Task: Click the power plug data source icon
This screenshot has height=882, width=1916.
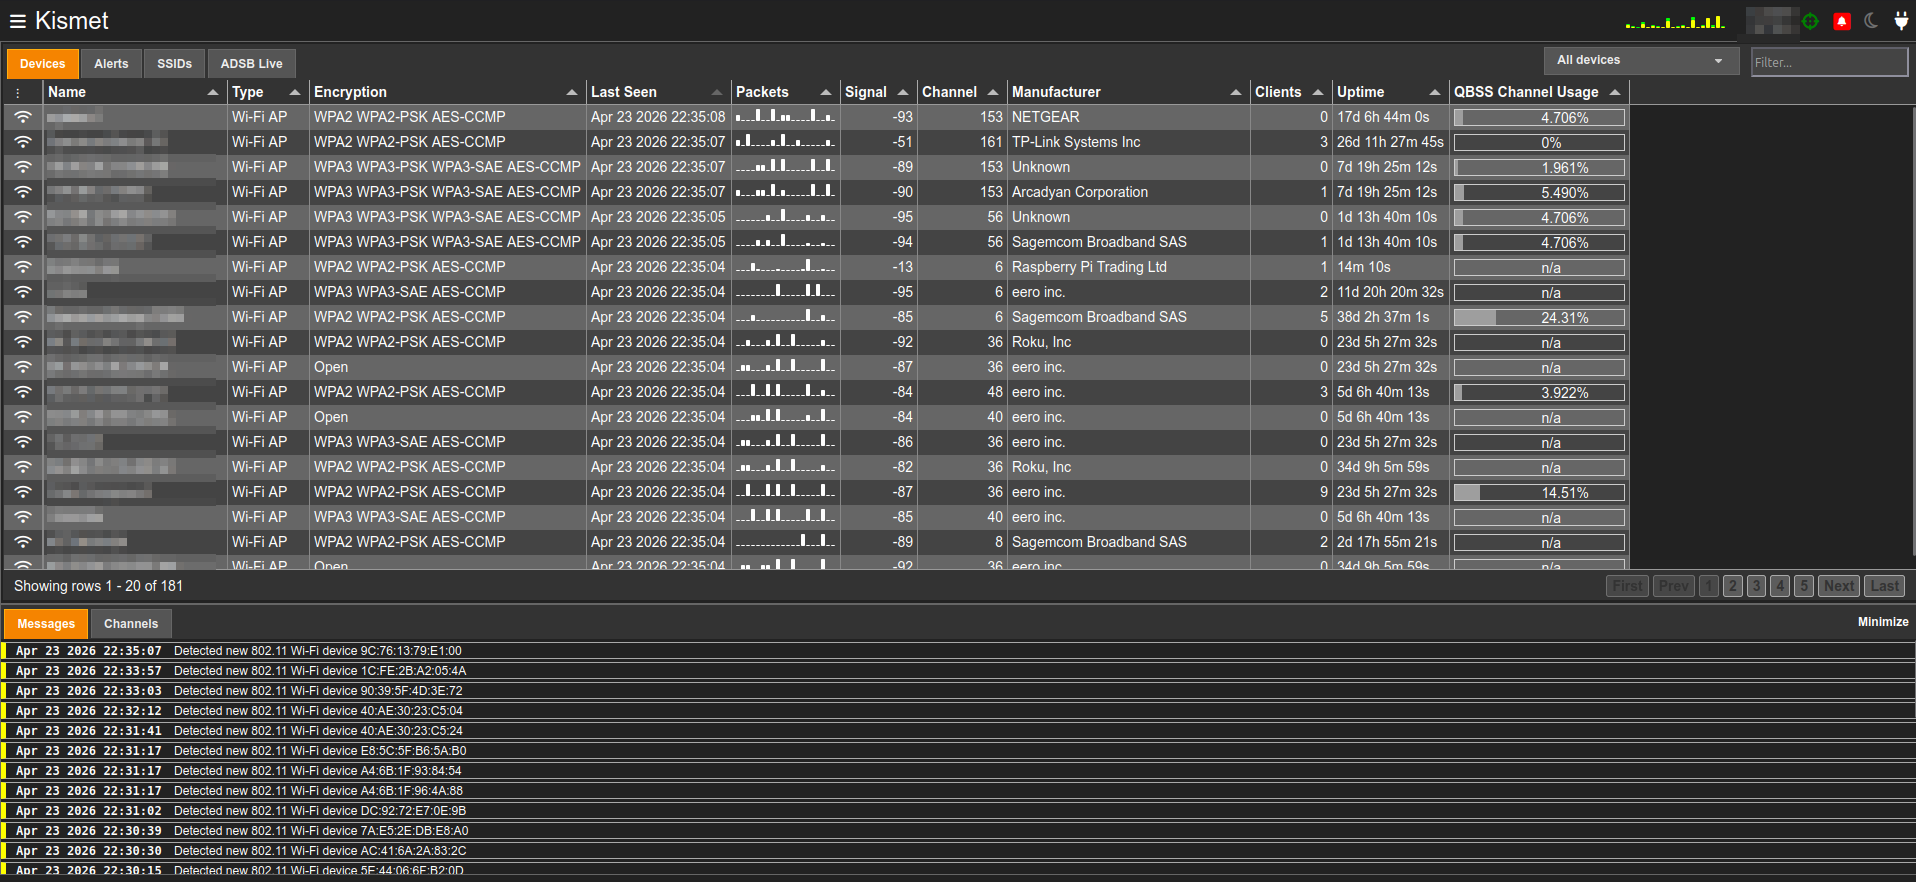Action: point(1901,21)
